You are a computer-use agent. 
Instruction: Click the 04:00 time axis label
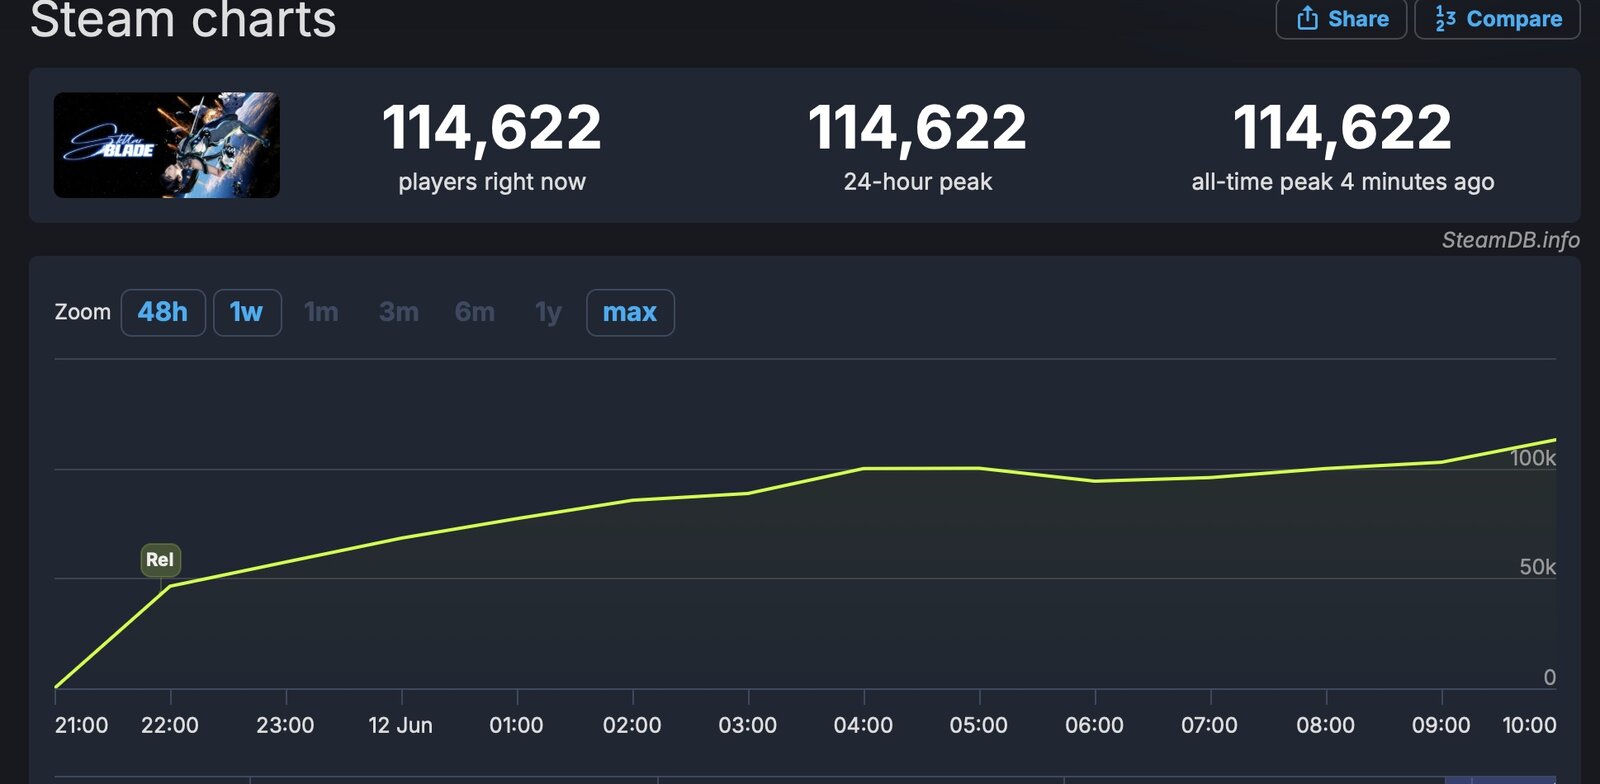[864, 725]
